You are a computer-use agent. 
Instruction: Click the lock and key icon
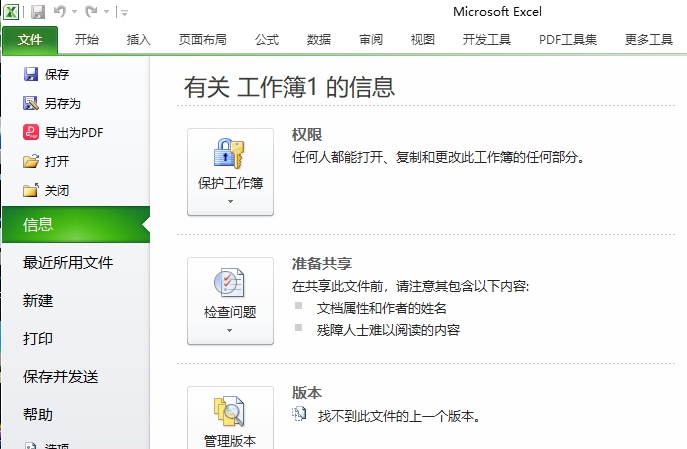pos(229,153)
